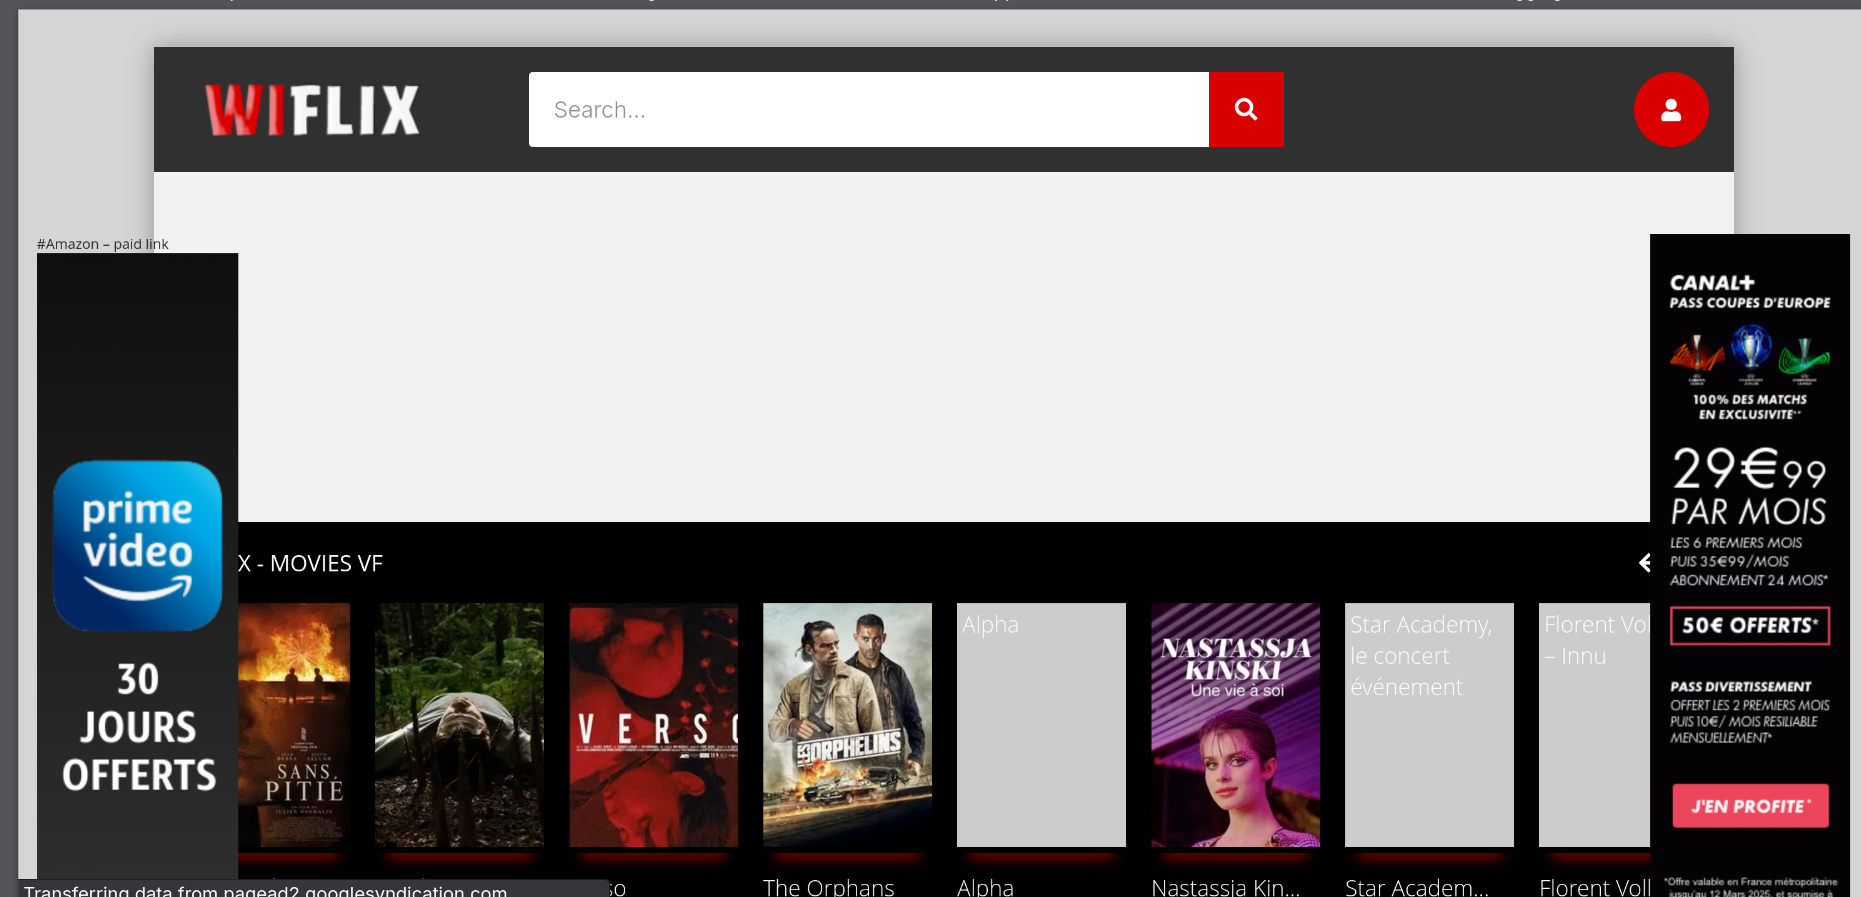
Task: Open the Alpha placeholder poster
Action: [1041, 725]
